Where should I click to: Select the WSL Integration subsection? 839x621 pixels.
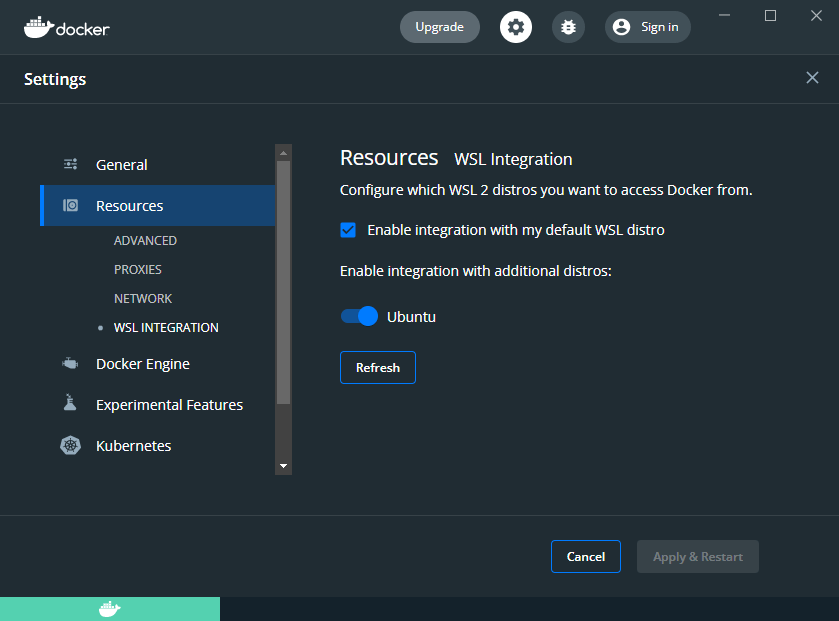[x=166, y=327]
